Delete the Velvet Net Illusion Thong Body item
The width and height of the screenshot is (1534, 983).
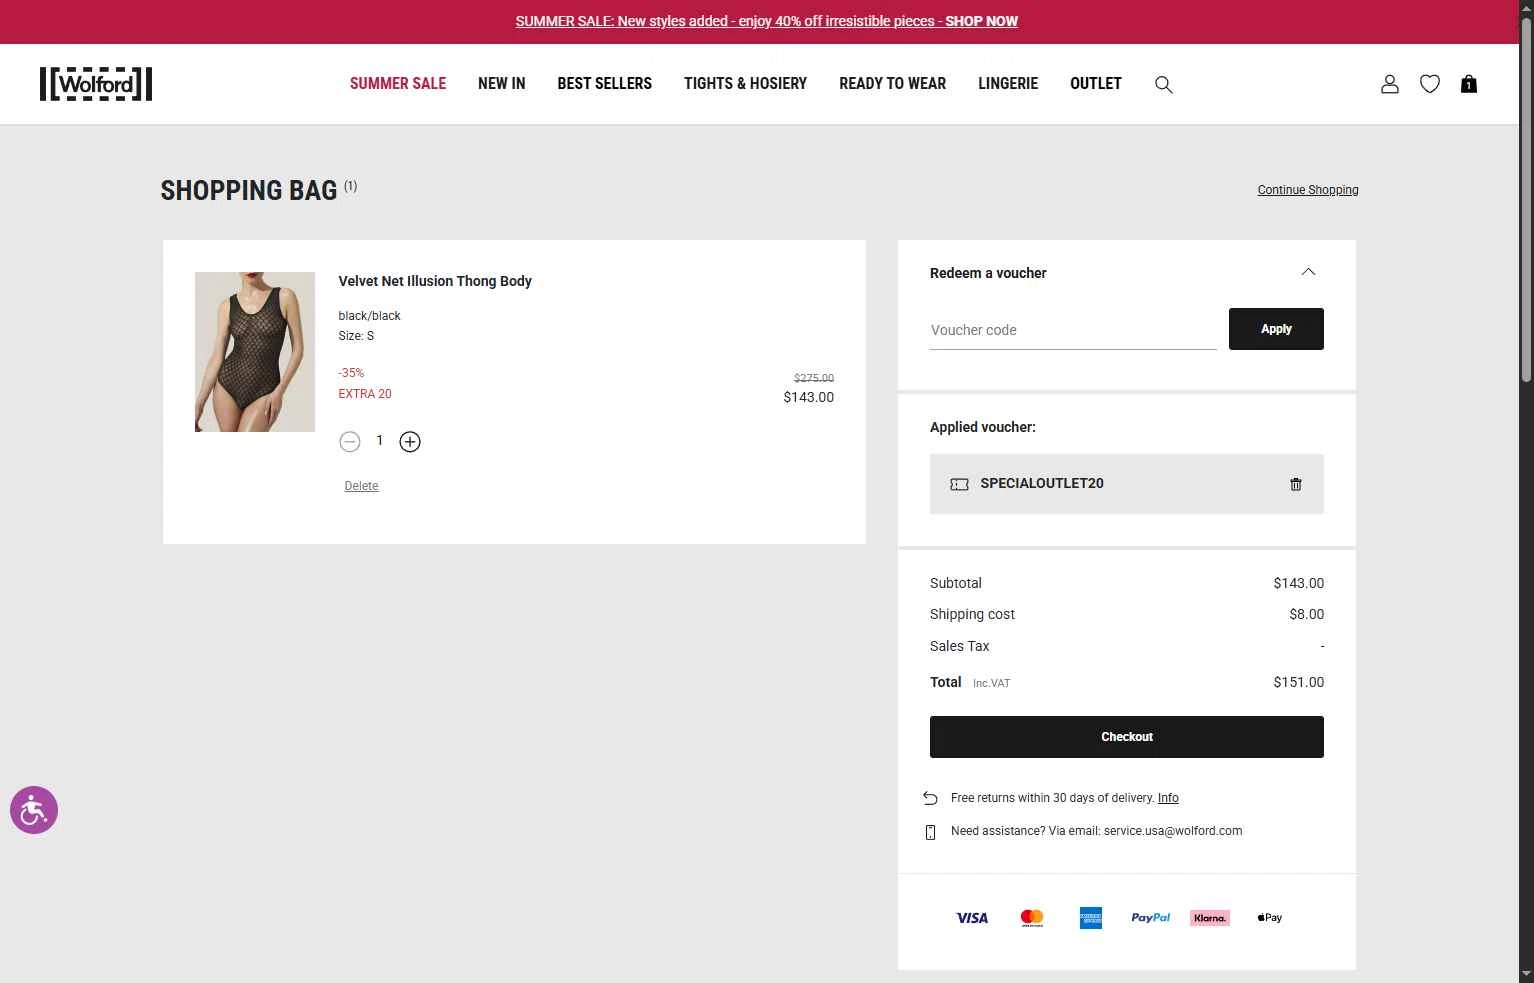tap(361, 486)
